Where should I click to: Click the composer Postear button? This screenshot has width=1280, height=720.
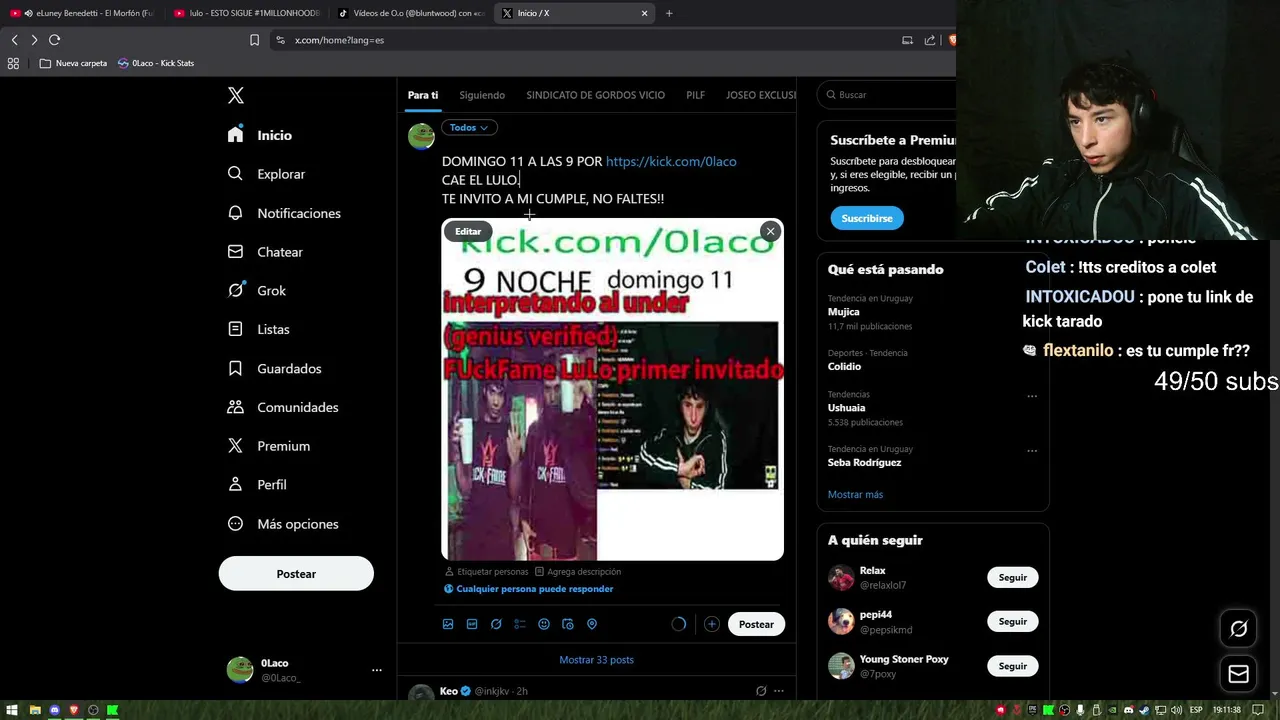[x=756, y=624]
